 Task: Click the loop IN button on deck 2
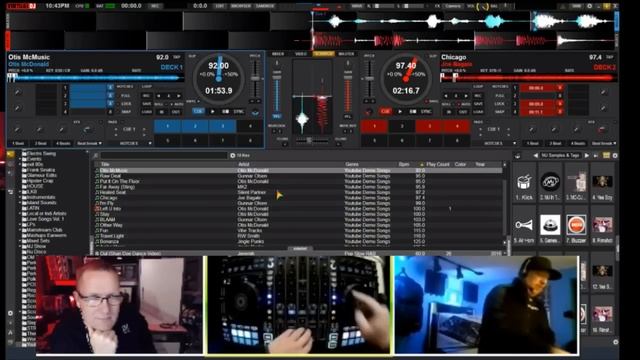tap(449, 112)
